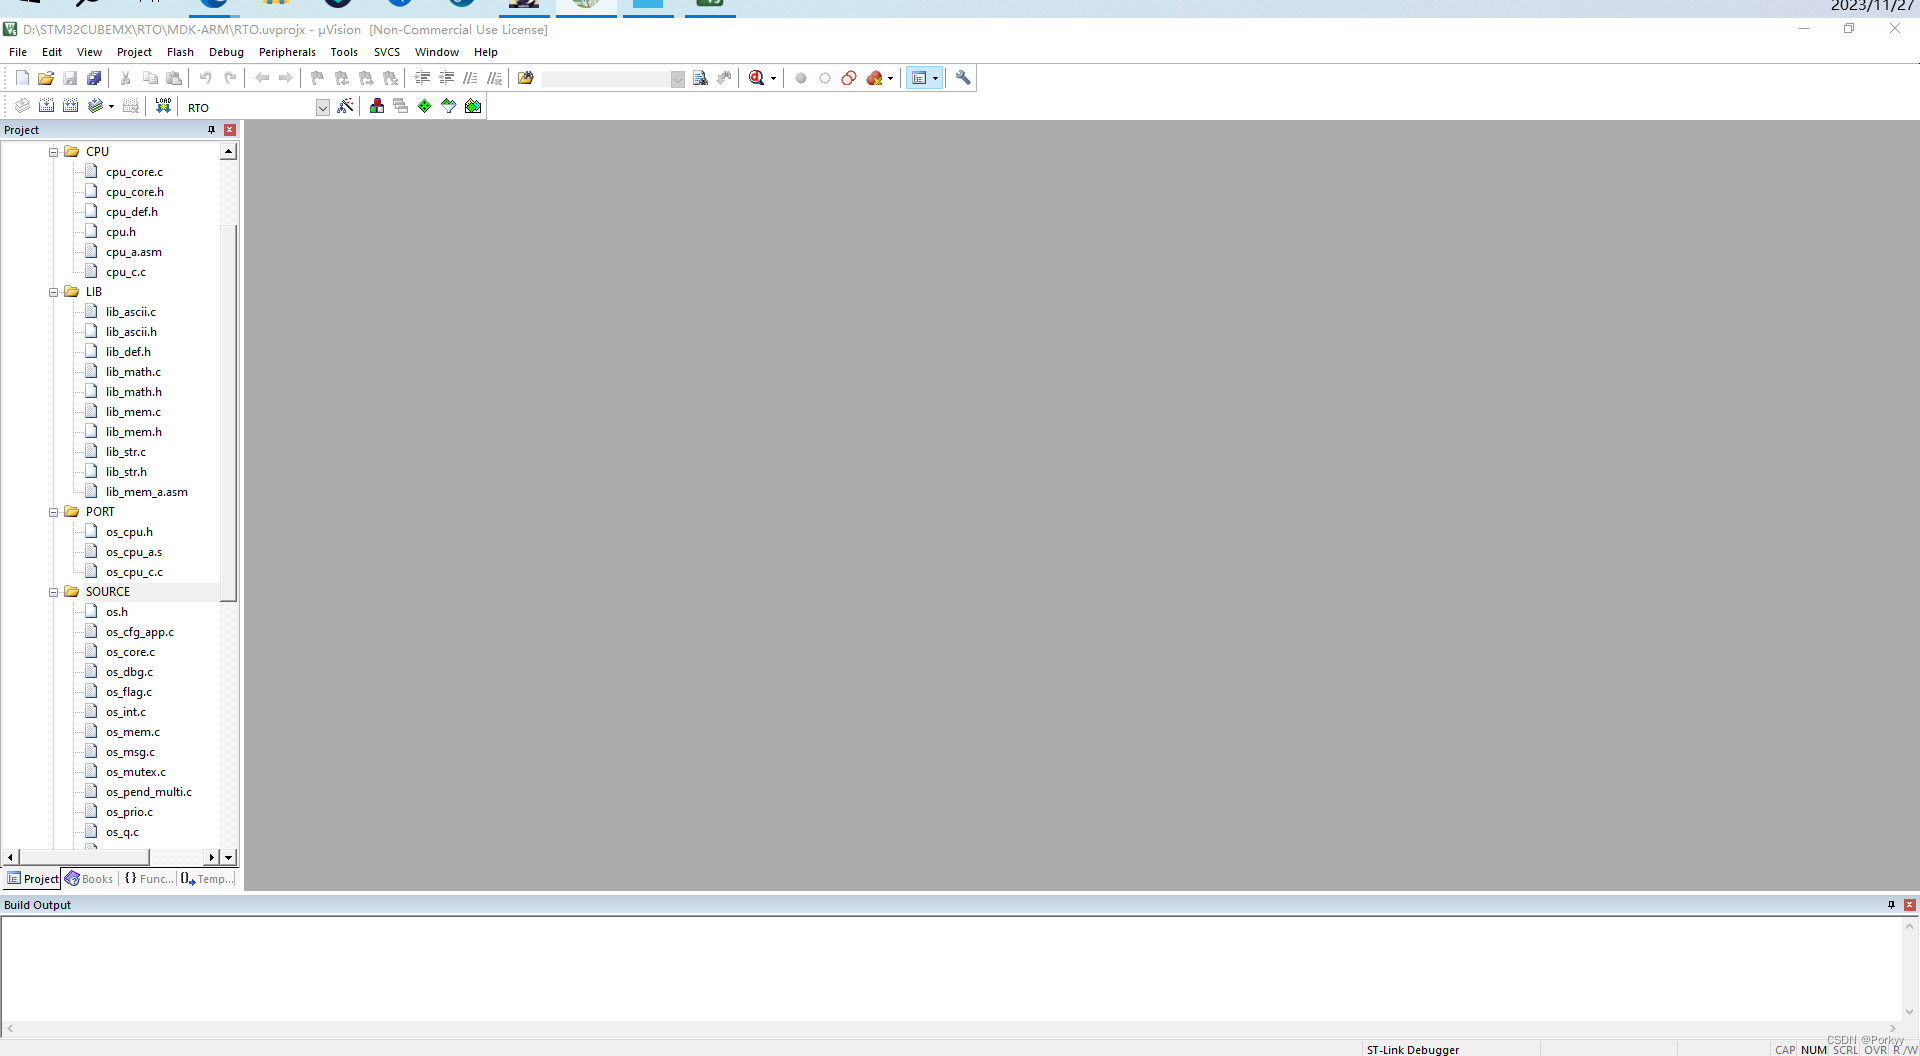This screenshot has height=1056, width=1920.
Task: Navigate backwards arrow icon
Action: coord(262,78)
